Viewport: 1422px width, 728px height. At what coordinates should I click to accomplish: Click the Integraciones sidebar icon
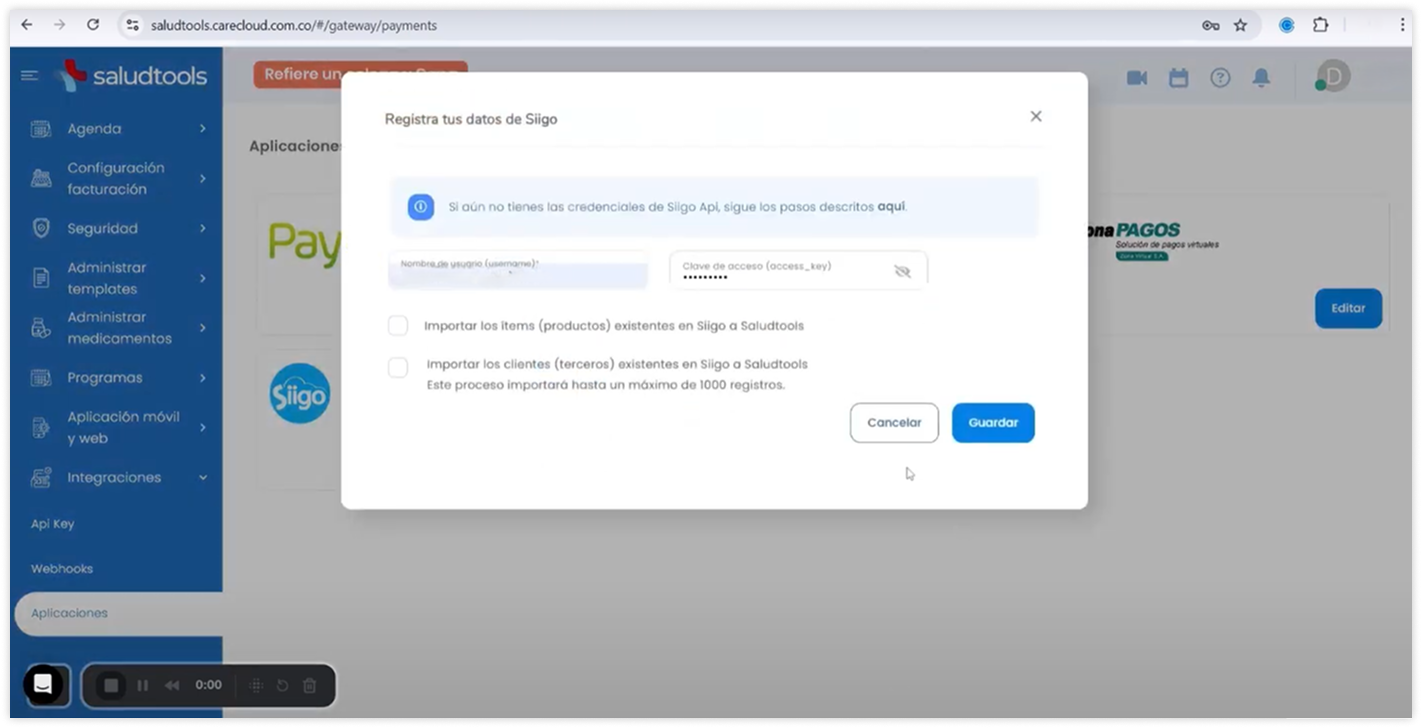41,477
